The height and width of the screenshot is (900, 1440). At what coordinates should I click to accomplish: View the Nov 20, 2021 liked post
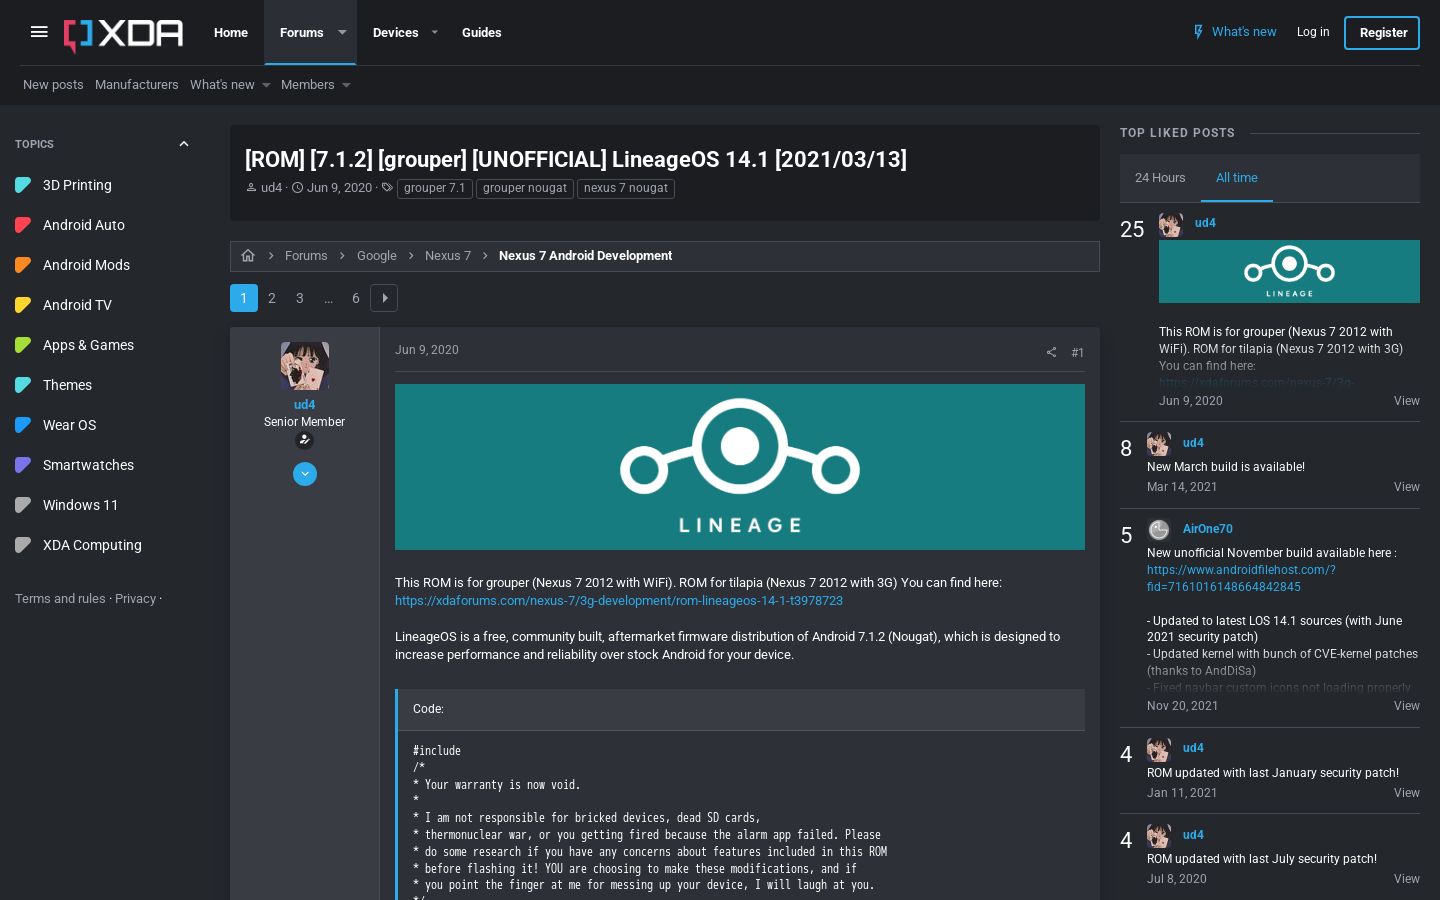pos(1406,706)
